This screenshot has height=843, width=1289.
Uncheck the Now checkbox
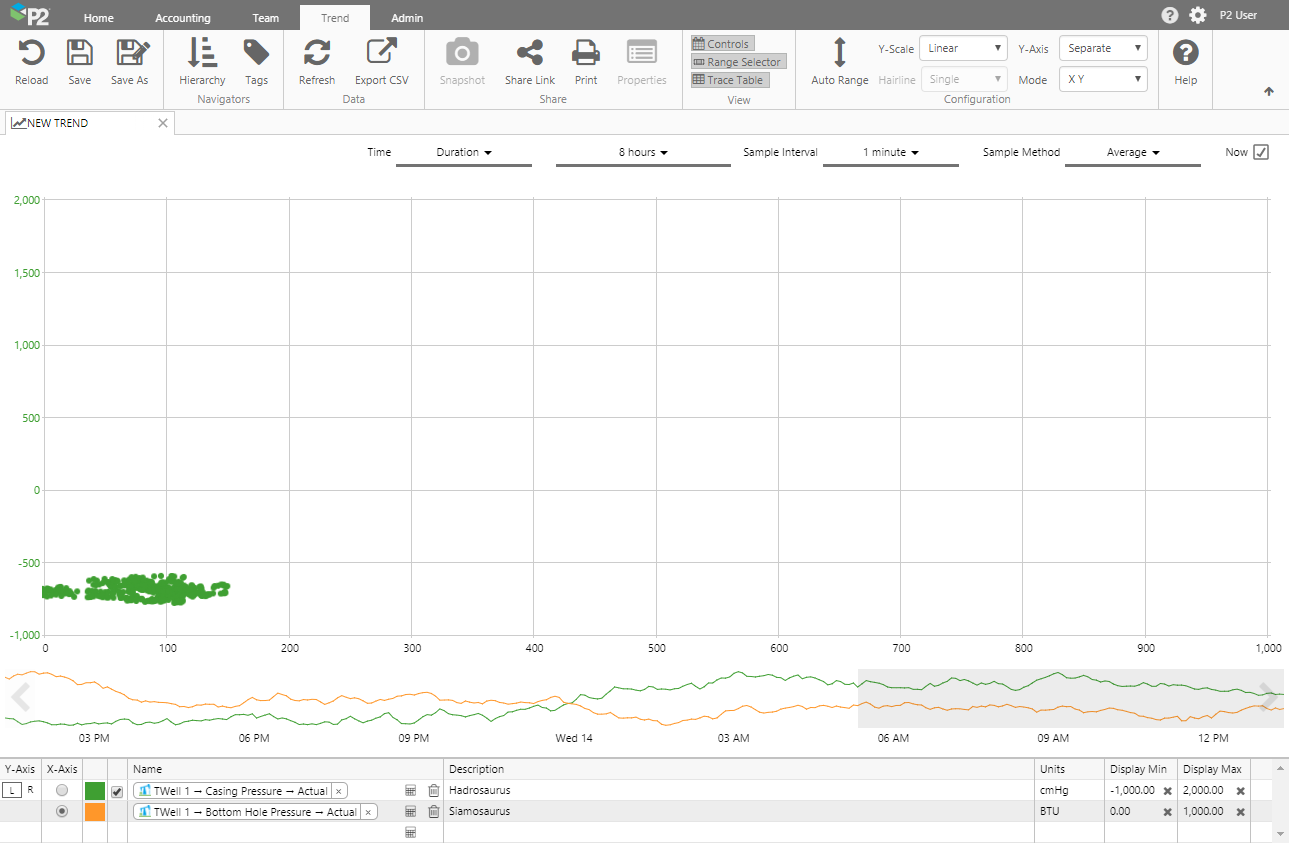[x=1261, y=152]
